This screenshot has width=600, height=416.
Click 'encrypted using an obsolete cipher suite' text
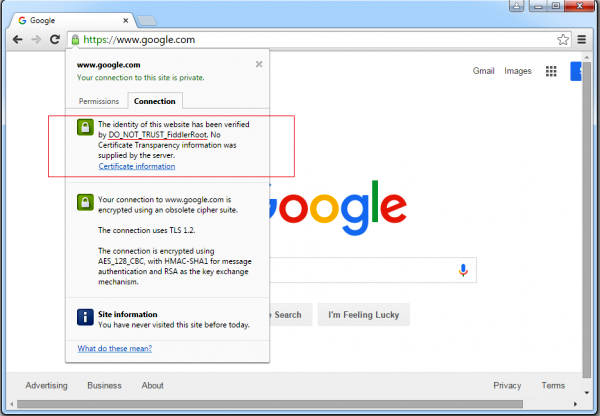point(168,210)
